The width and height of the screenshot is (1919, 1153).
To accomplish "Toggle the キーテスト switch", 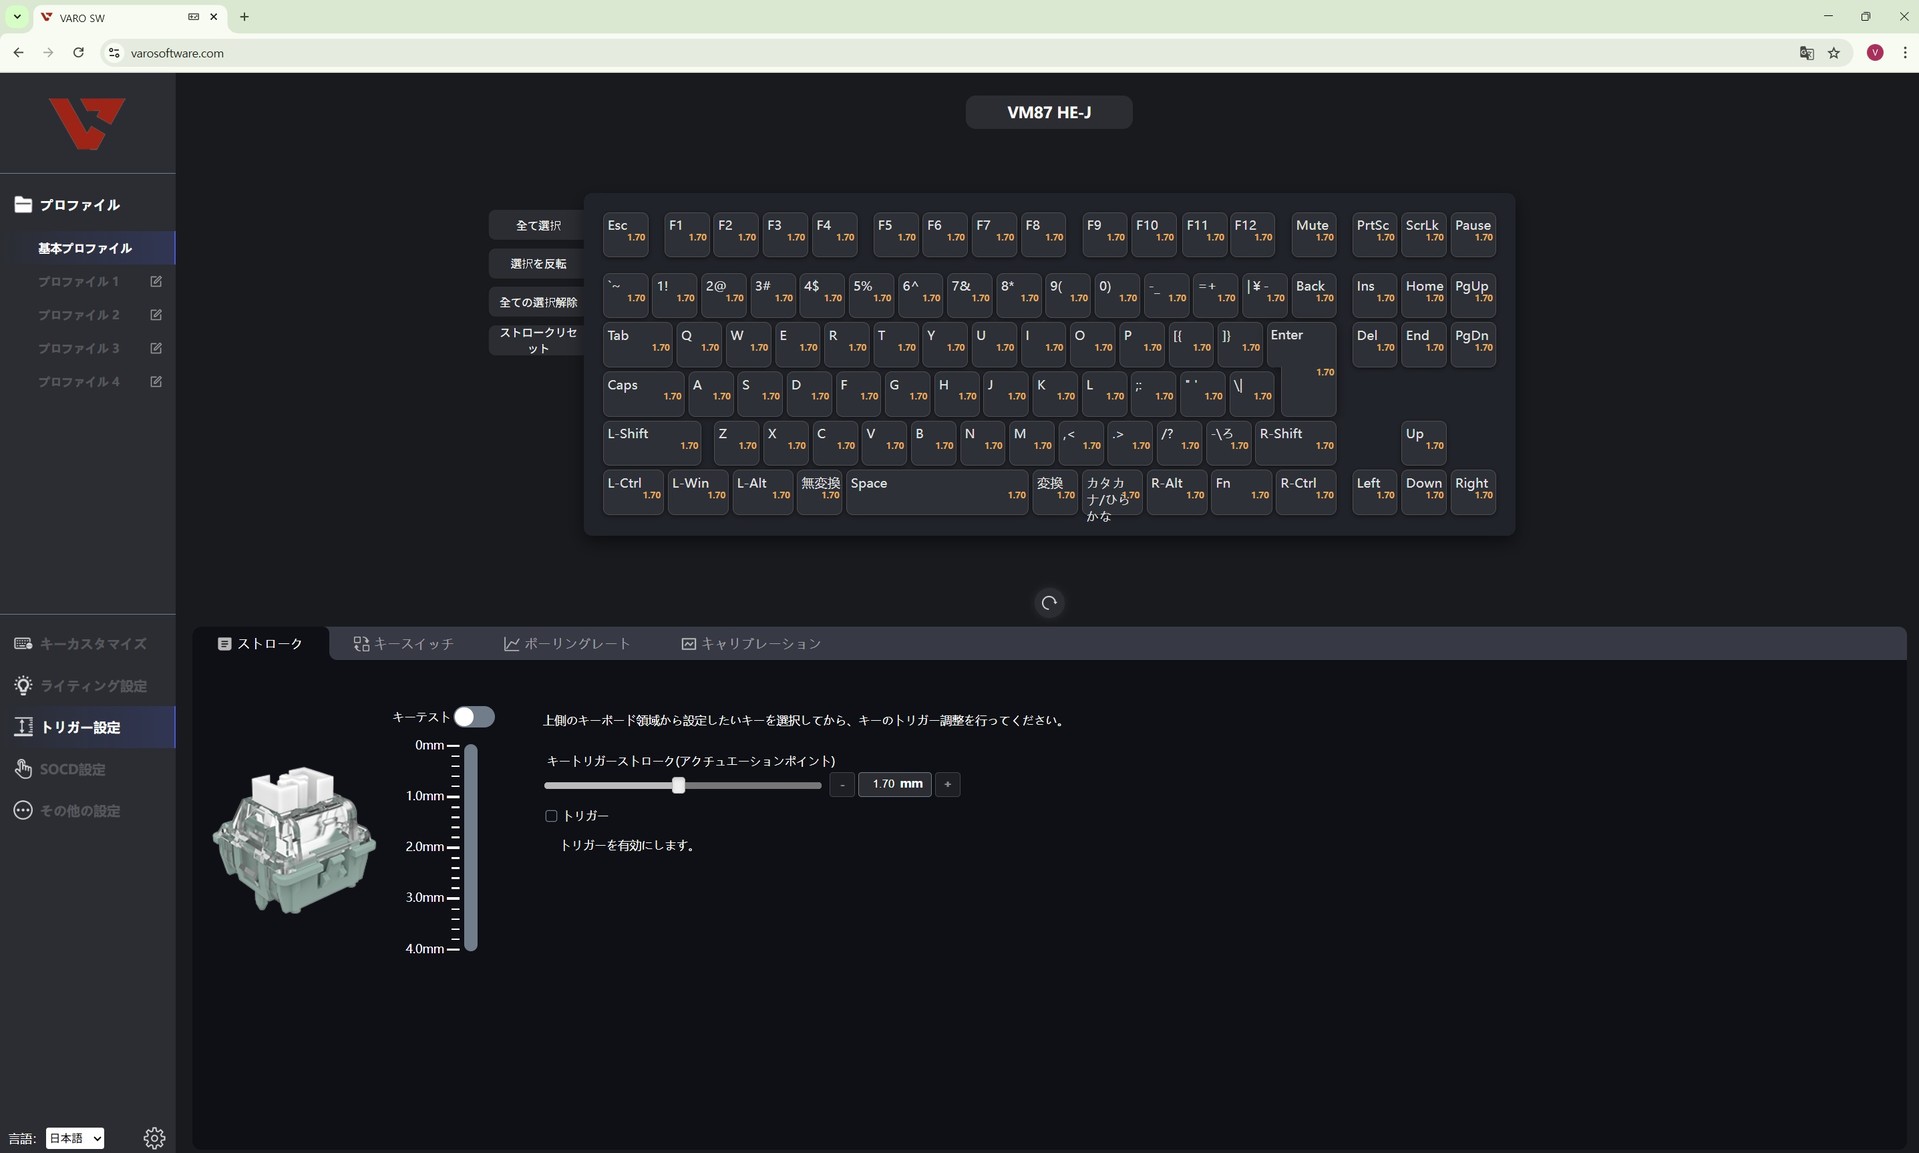I will pyautogui.click(x=473, y=717).
